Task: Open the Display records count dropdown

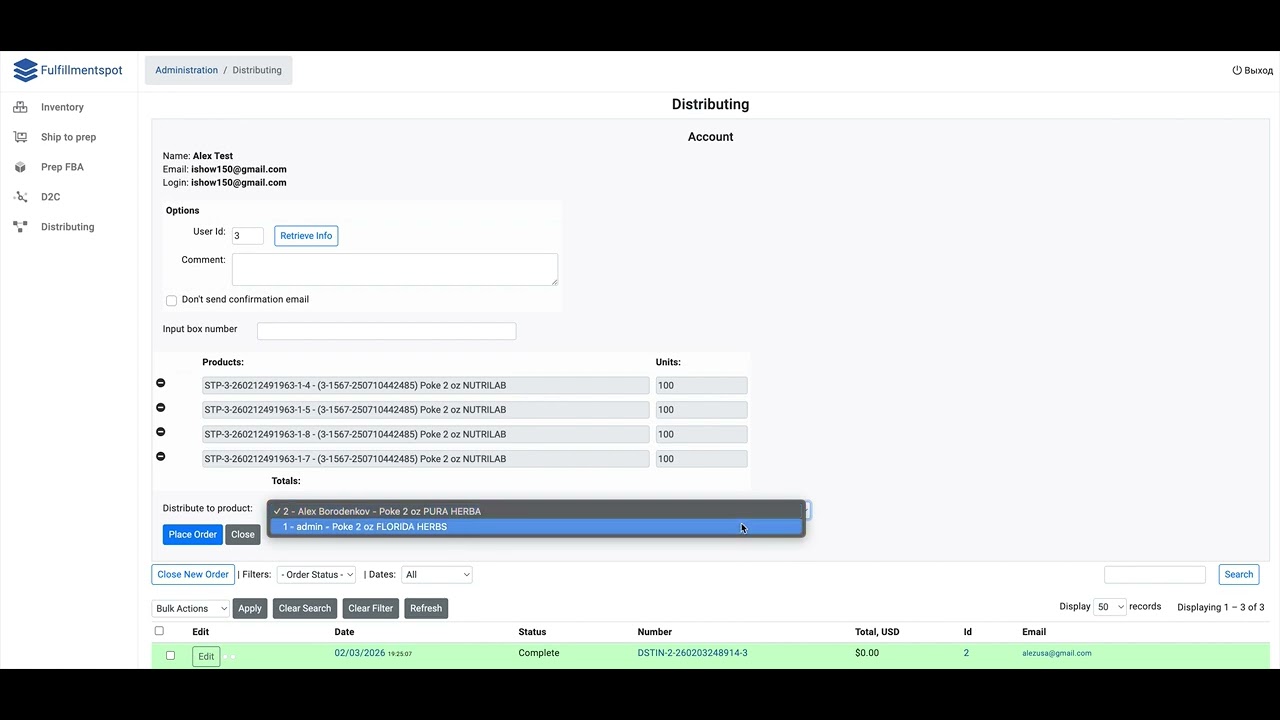Action: pyautogui.click(x=1110, y=607)
